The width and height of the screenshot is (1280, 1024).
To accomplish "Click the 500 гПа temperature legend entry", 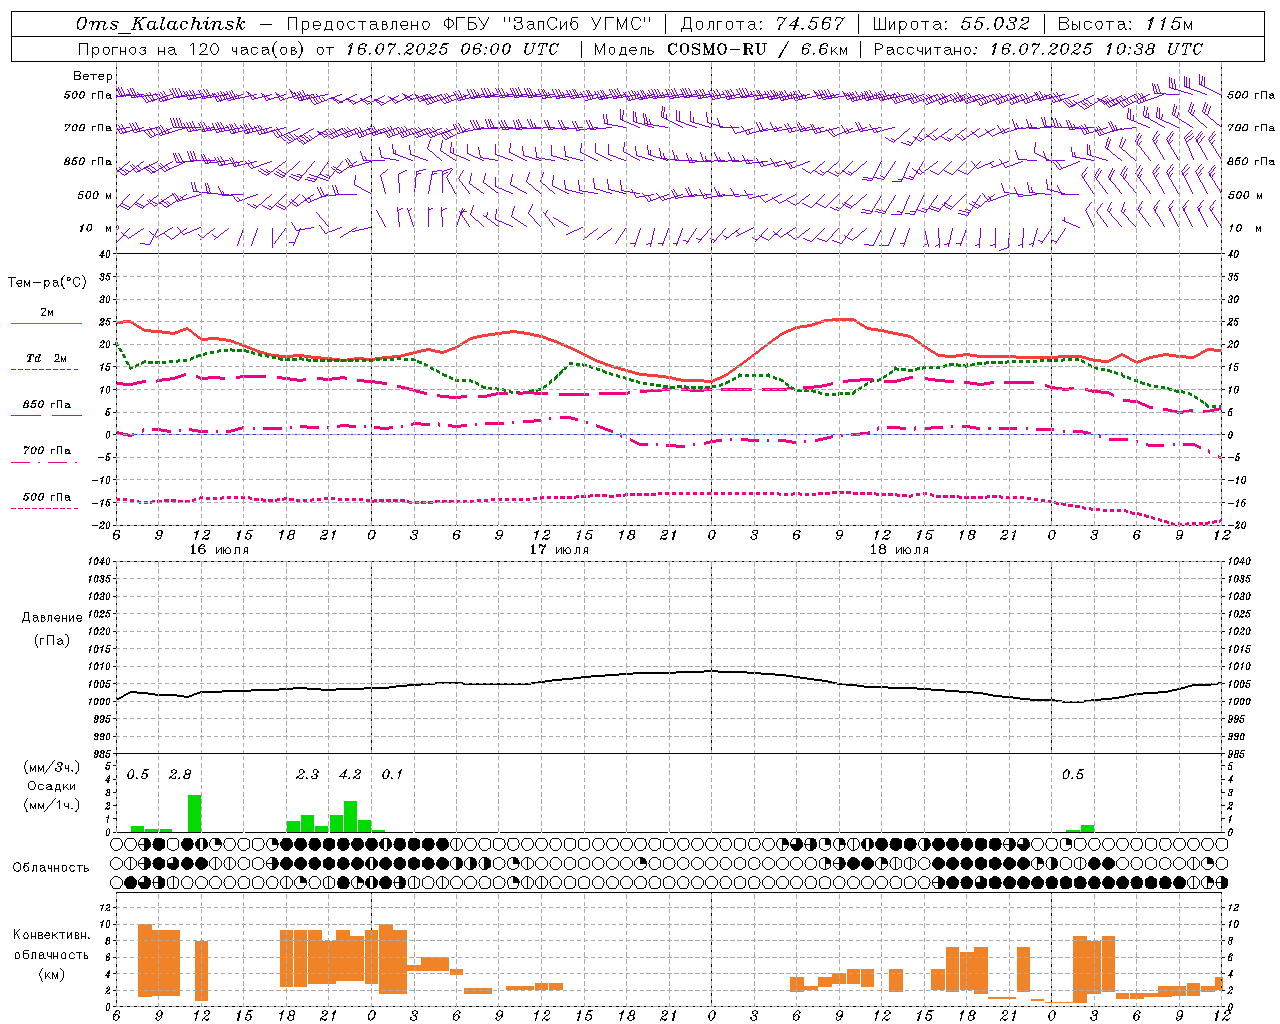I will 46,499.
